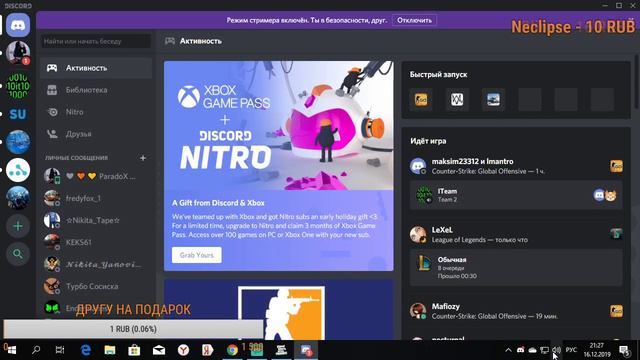Open chat with fredyfox_1
This screenshot has width=640, height=360.
click(96, 198)
